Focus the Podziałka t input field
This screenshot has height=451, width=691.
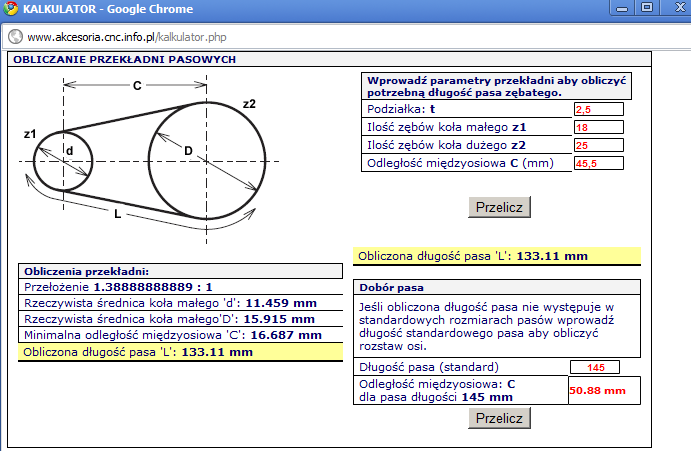pyautogui.click(x=598, y=109)
